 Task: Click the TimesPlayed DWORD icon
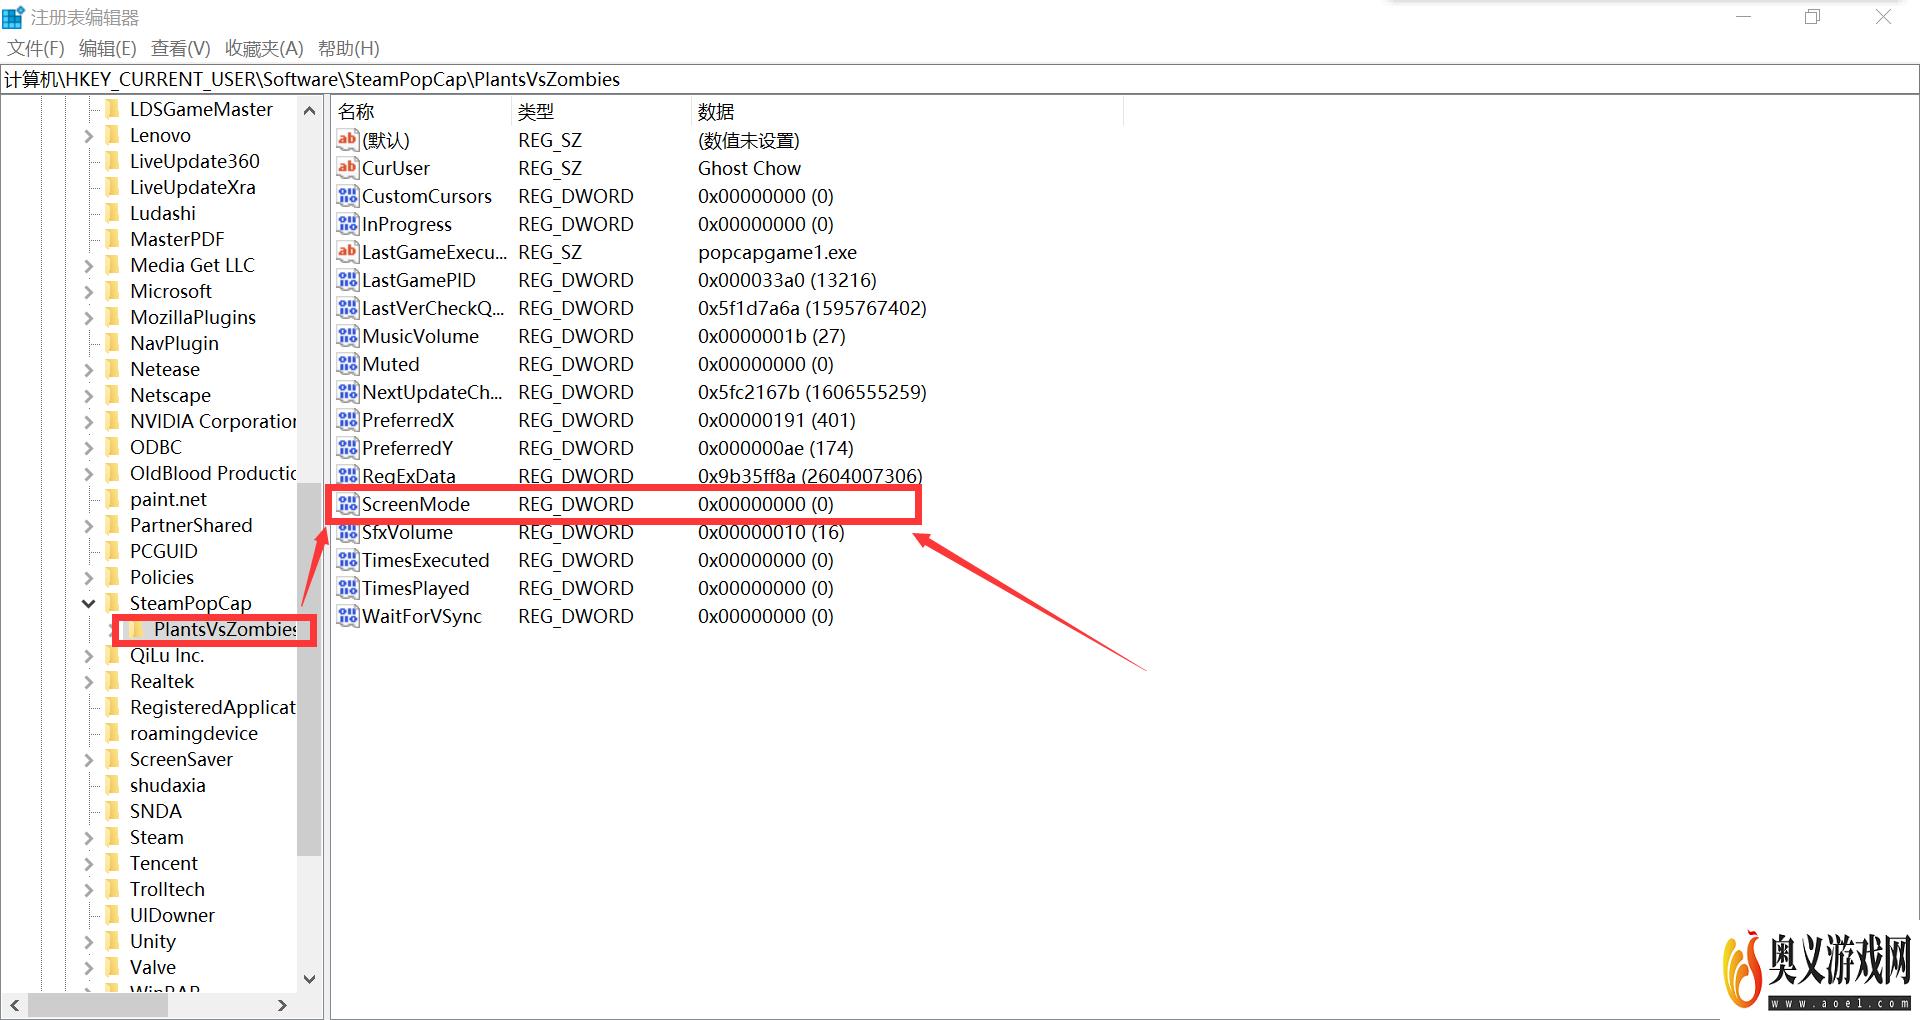(x=347, y=588)
